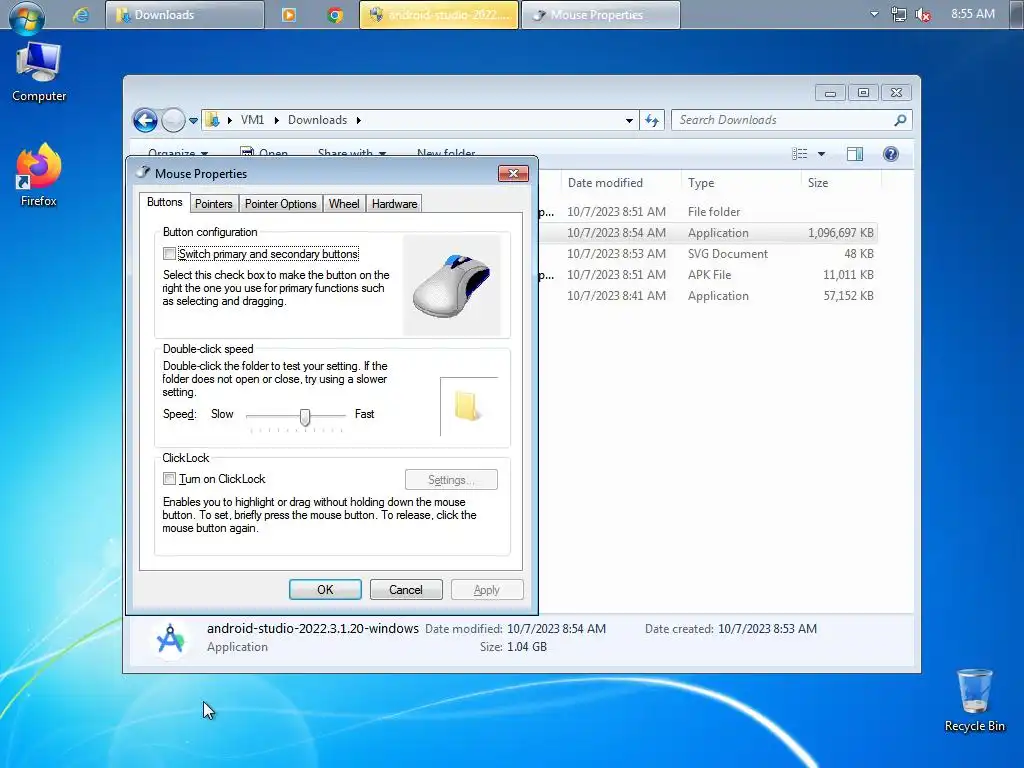Click VM1 in the address breadcrumb

pyautogui.click(x=252, y=120)
